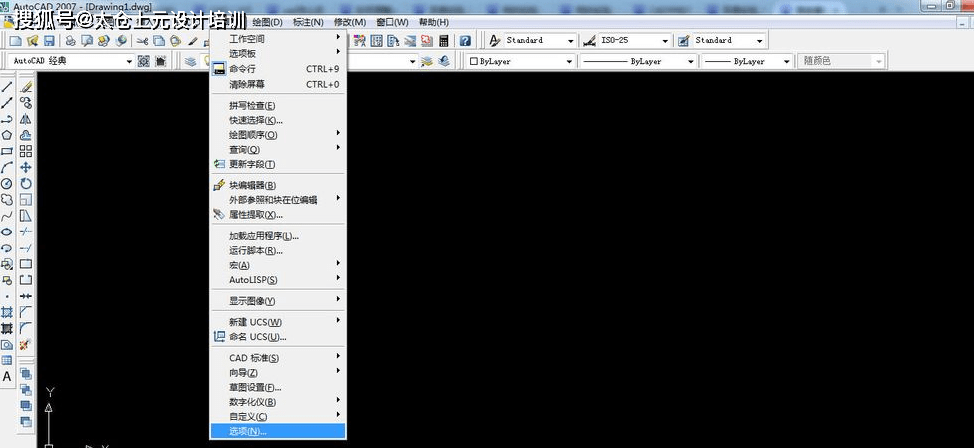Open 块编辑器(B) menu item
The image size is (974, 448).
click(278, 185)
